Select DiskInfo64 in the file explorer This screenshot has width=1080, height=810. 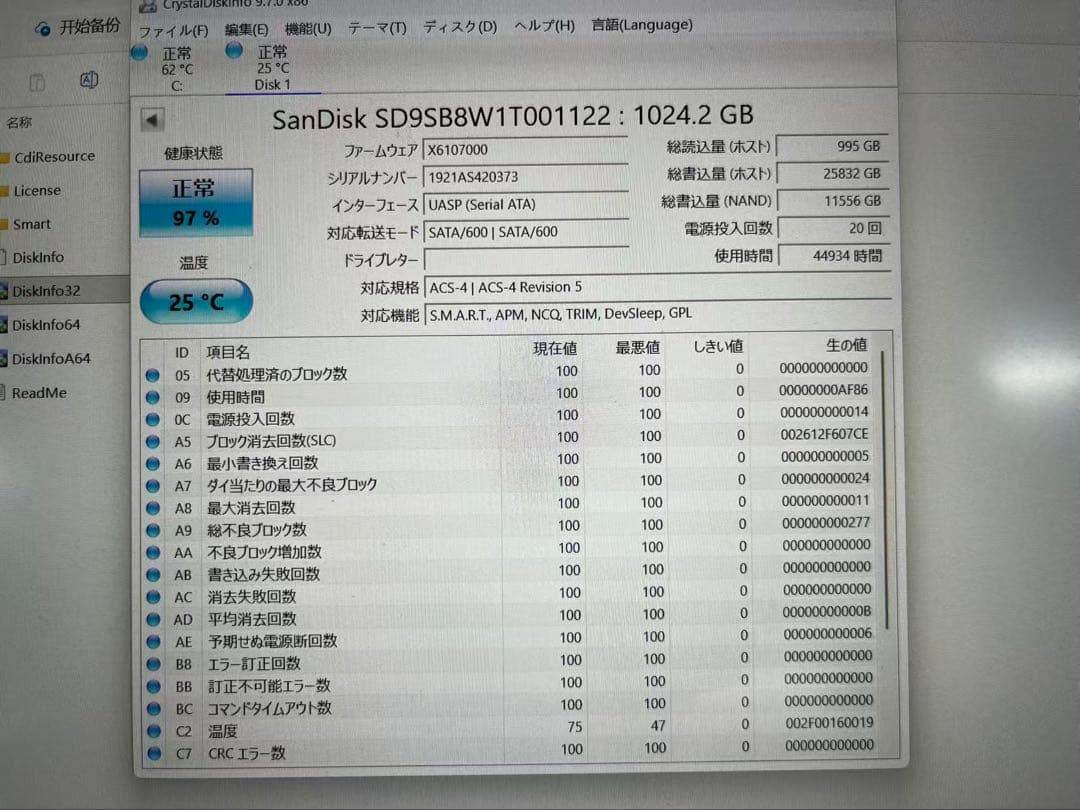tap(45, 325)
